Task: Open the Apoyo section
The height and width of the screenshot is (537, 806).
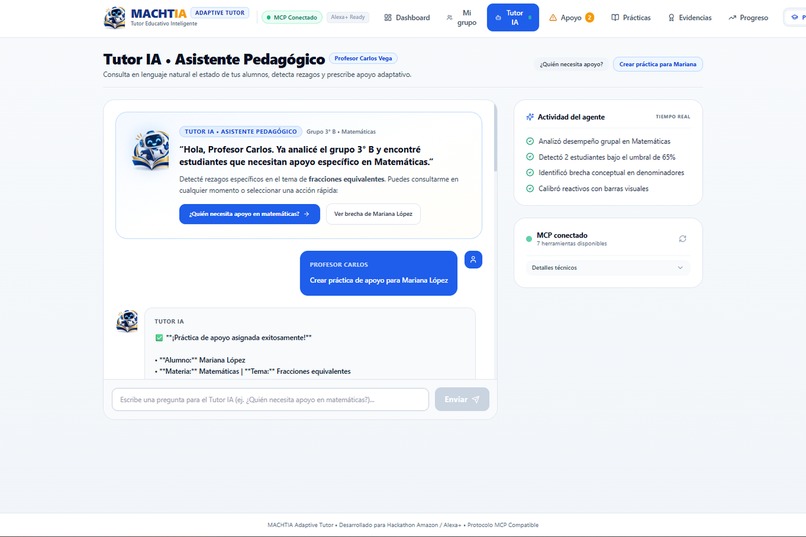Action: tap(572, 17)
